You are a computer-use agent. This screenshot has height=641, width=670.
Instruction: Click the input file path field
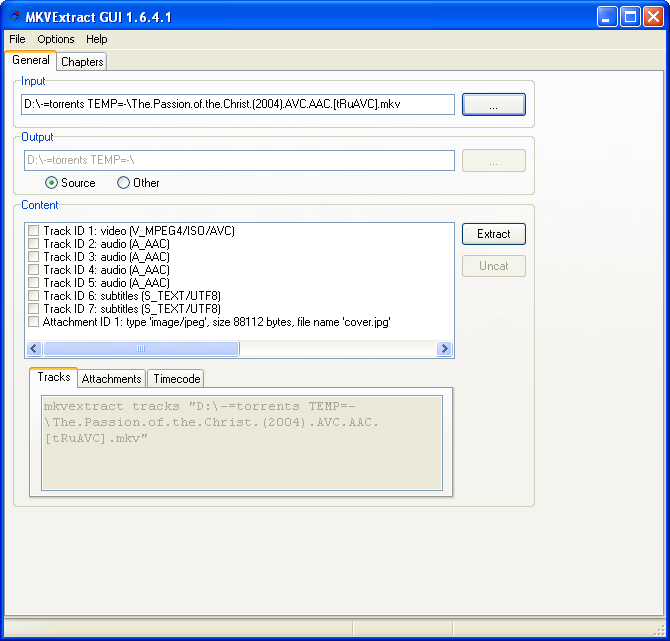tap(238, 104)
